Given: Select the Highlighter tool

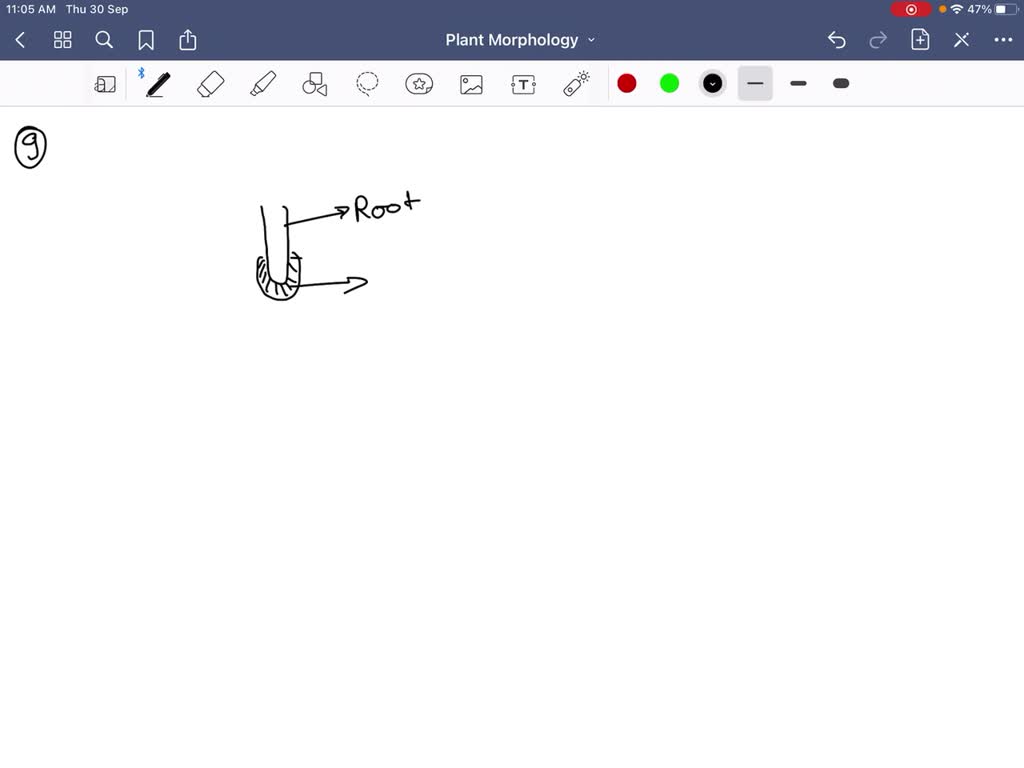Looking at the screenshot, I should coord(263,84).
